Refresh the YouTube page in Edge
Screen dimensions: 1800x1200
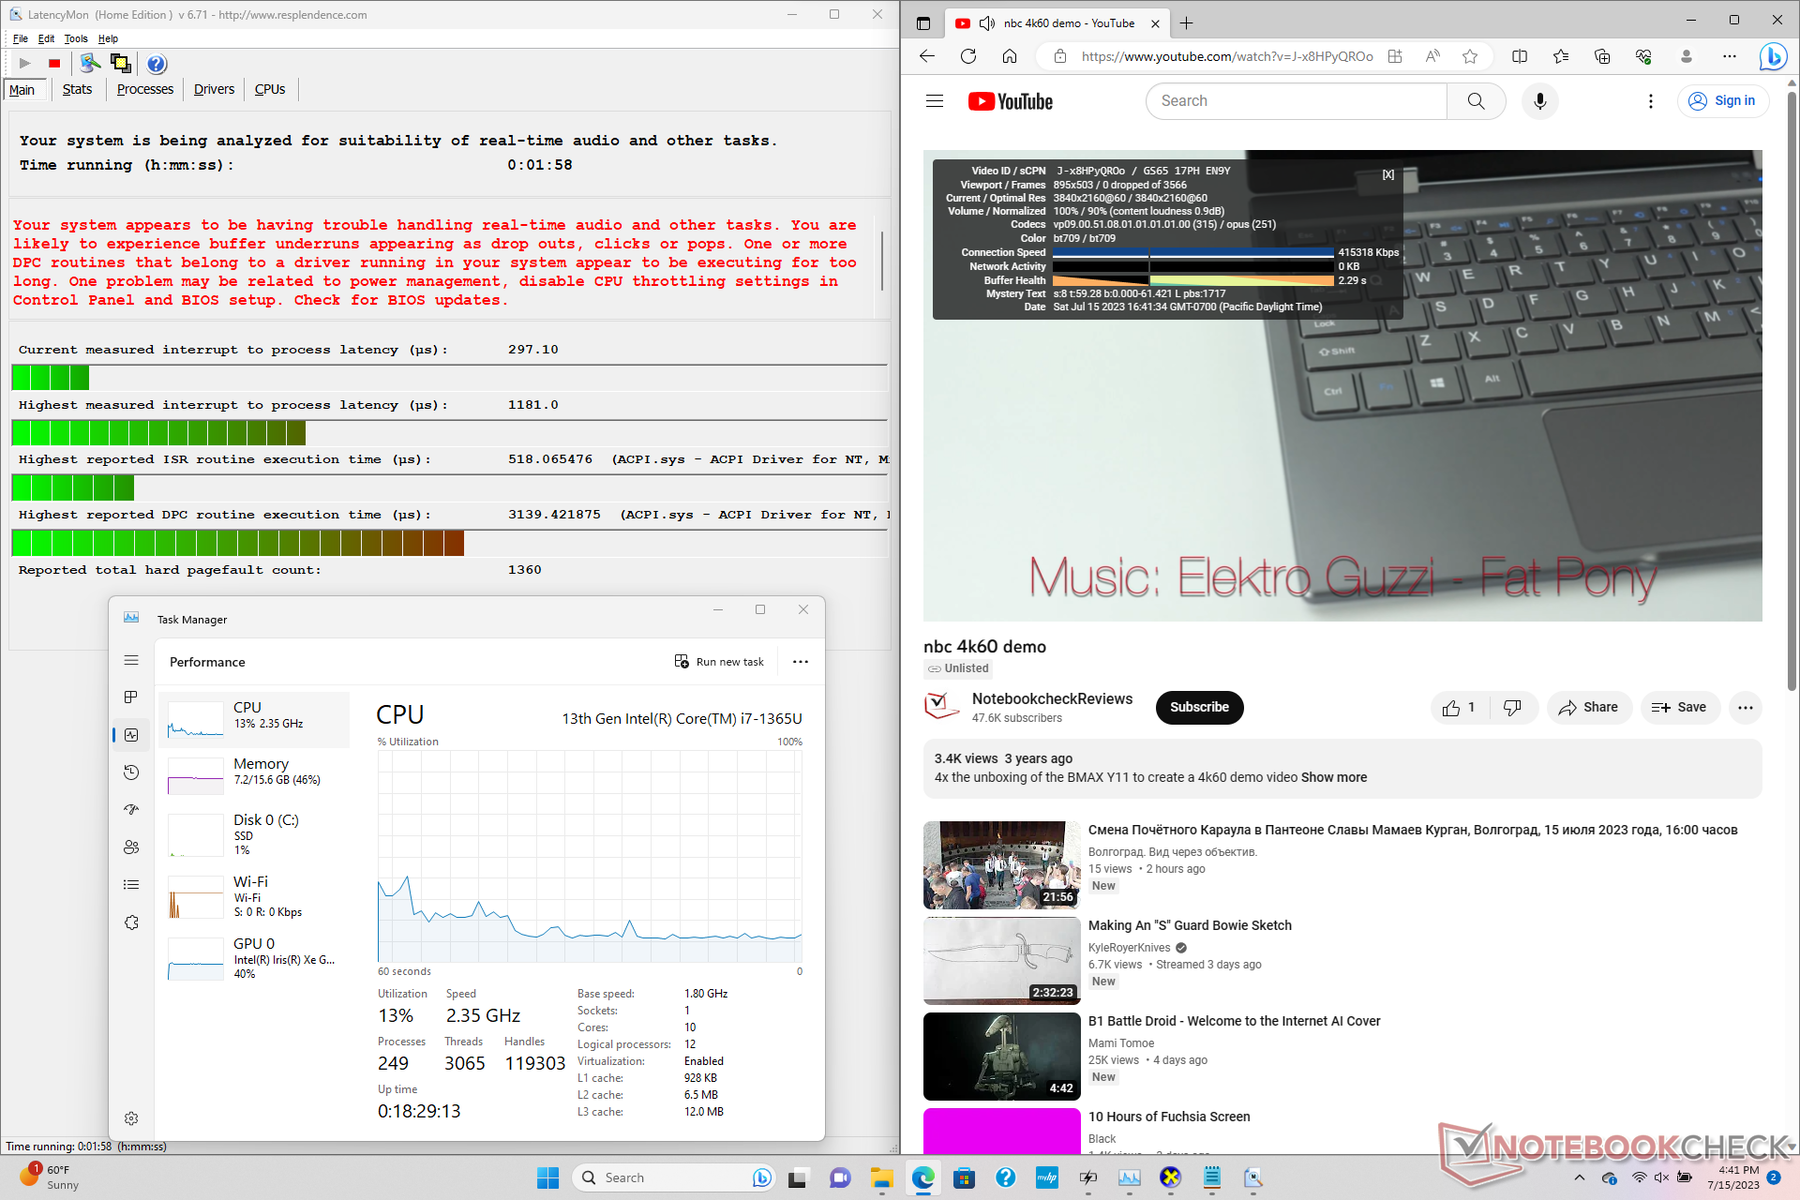click(x=968, y=56)
